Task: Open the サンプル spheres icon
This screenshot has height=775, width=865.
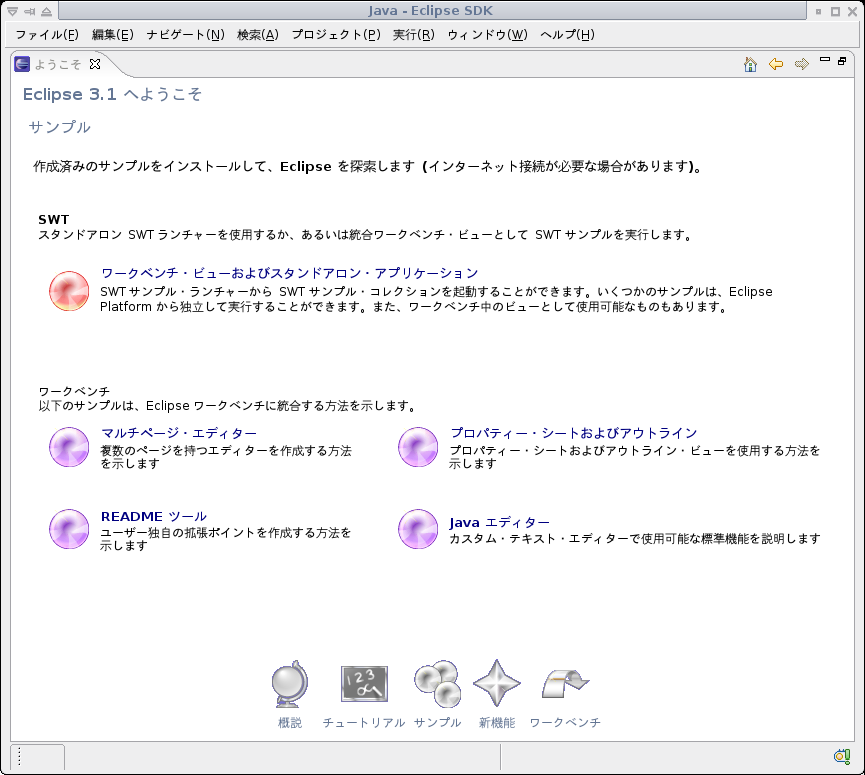Action: [x=437, y=684]
